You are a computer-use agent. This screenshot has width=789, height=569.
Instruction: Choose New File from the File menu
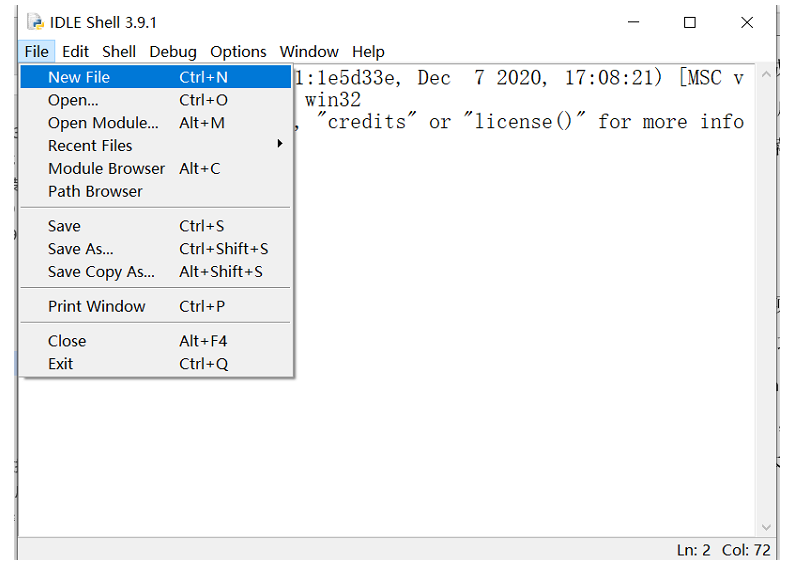(x=155, y=77)
